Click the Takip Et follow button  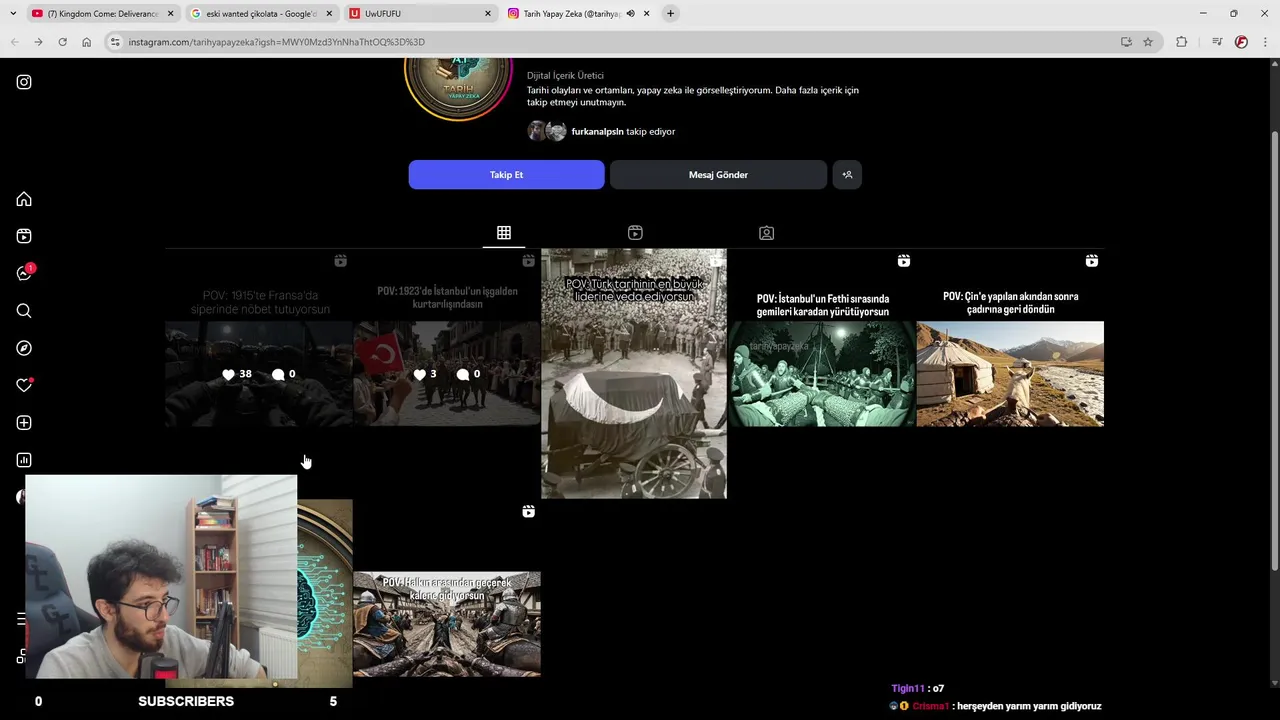pyautogui.click(x=506, y=175)
